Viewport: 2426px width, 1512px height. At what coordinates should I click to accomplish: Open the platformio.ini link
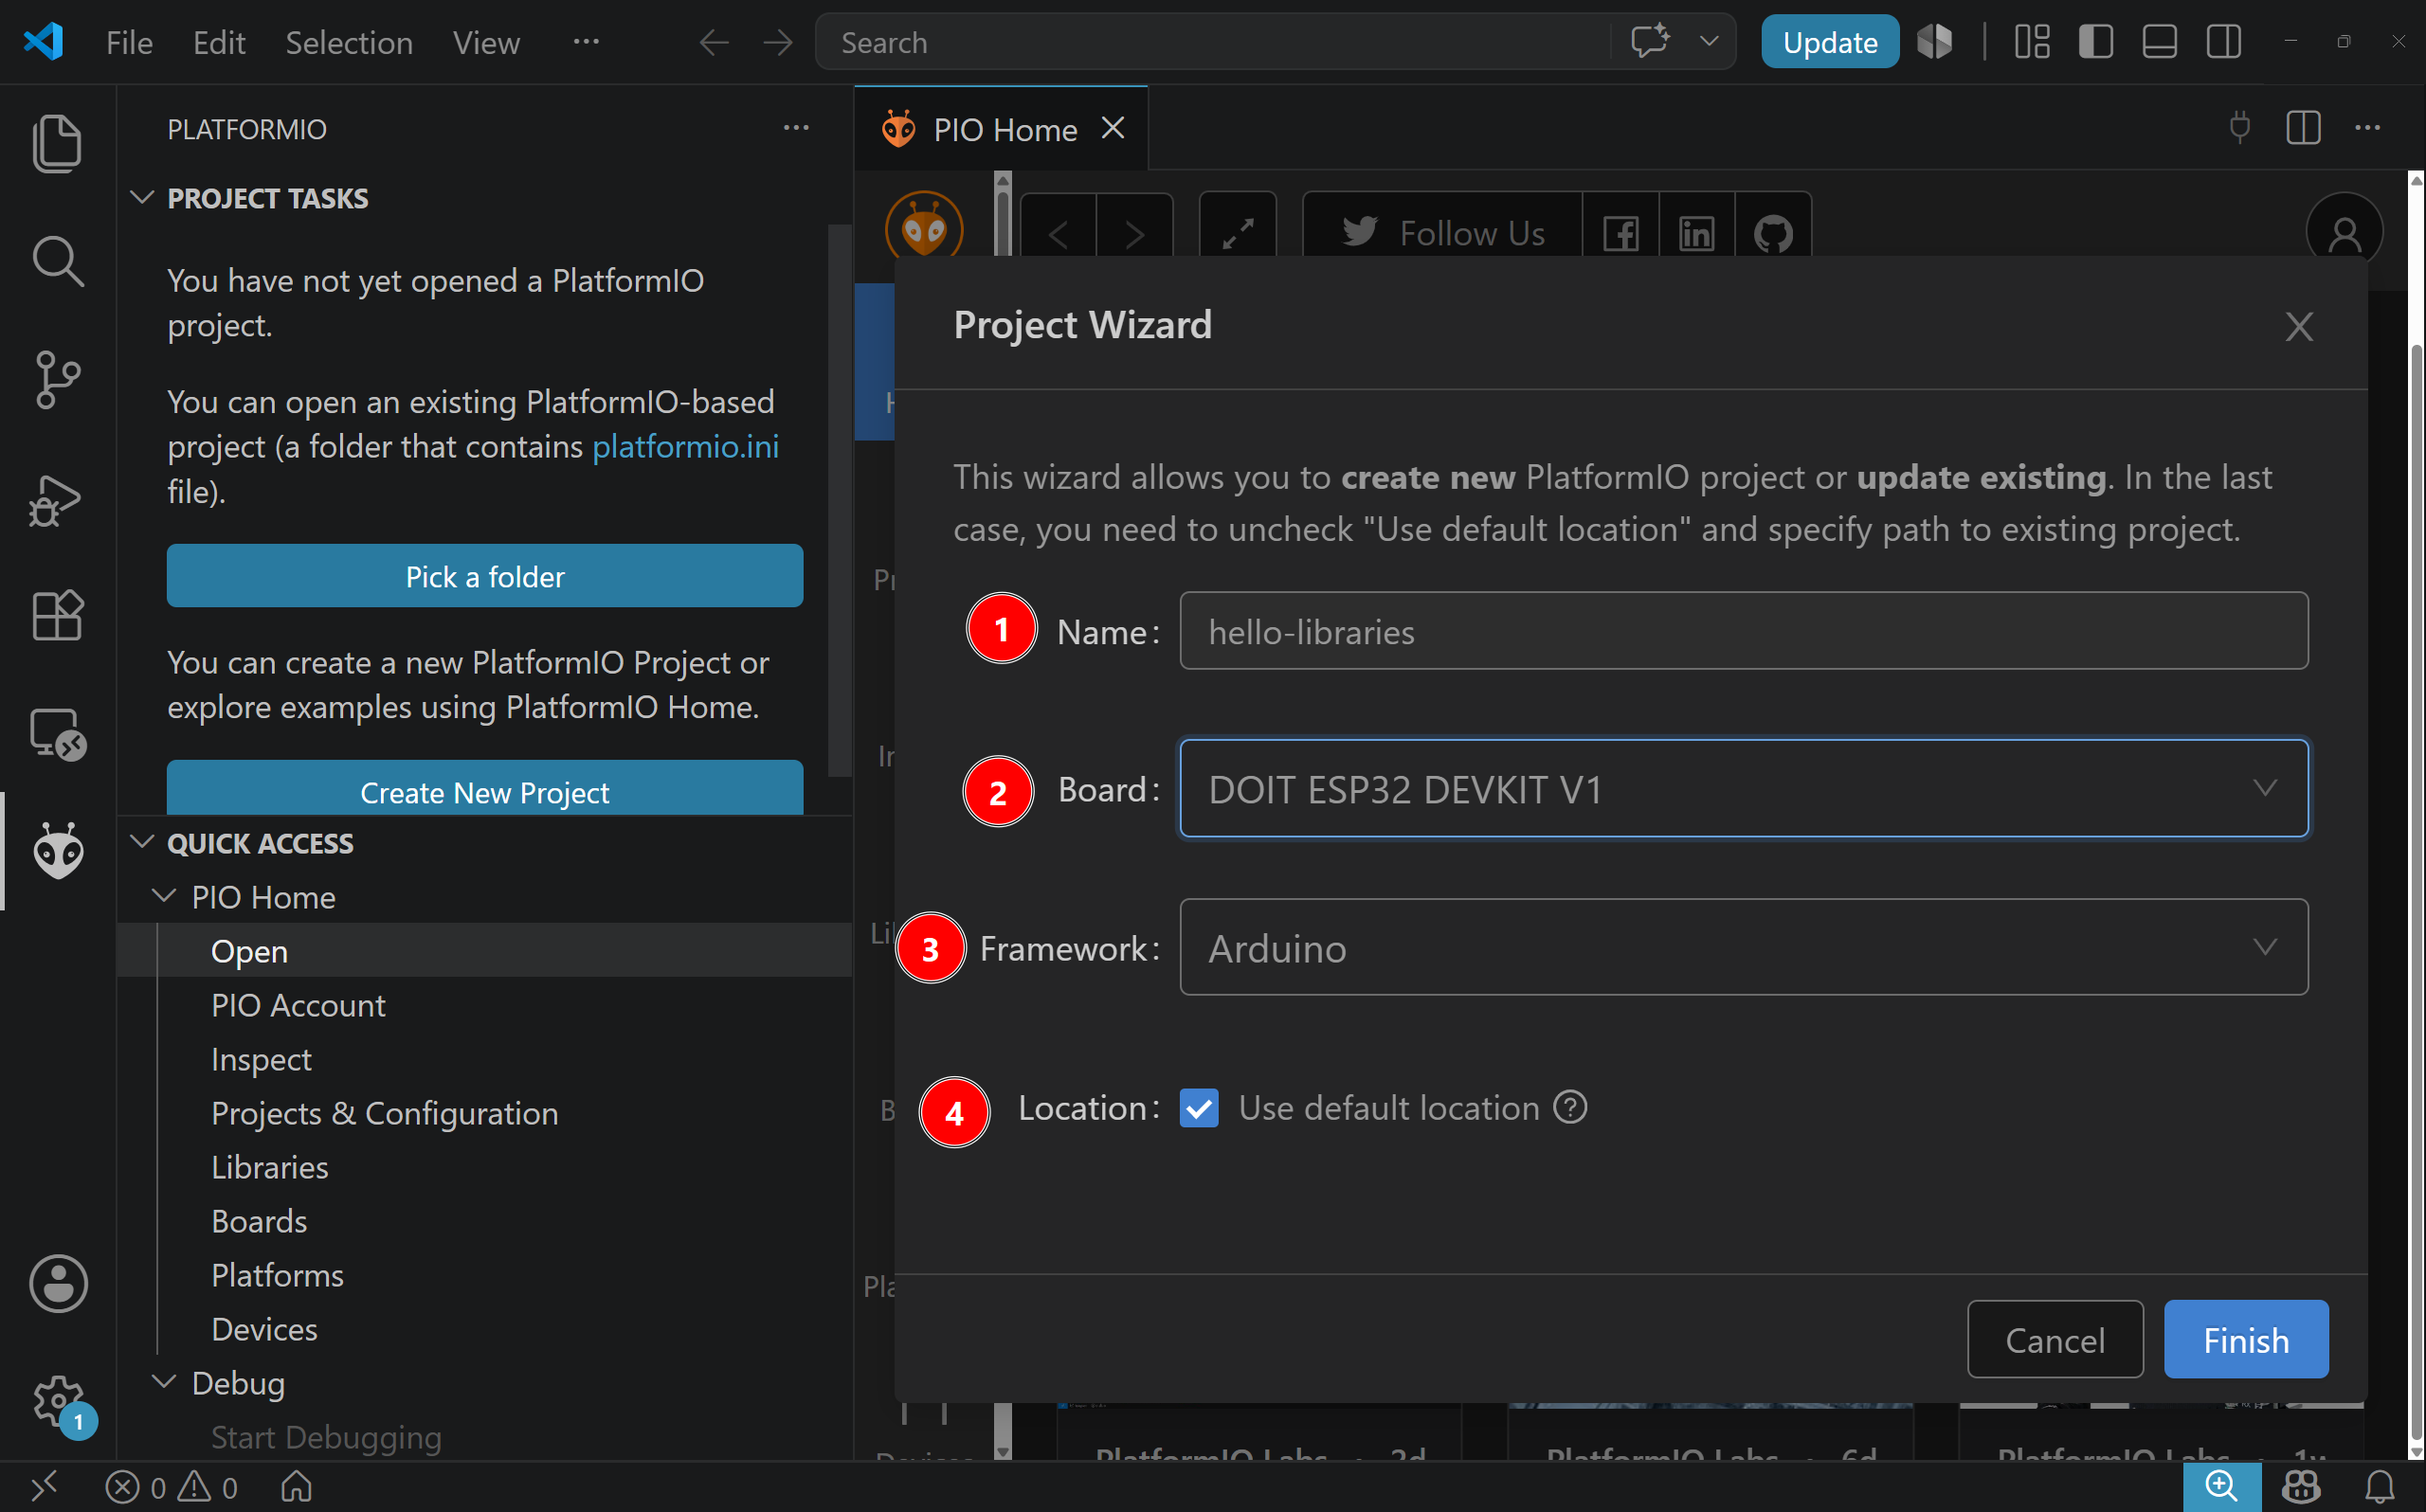685,447
